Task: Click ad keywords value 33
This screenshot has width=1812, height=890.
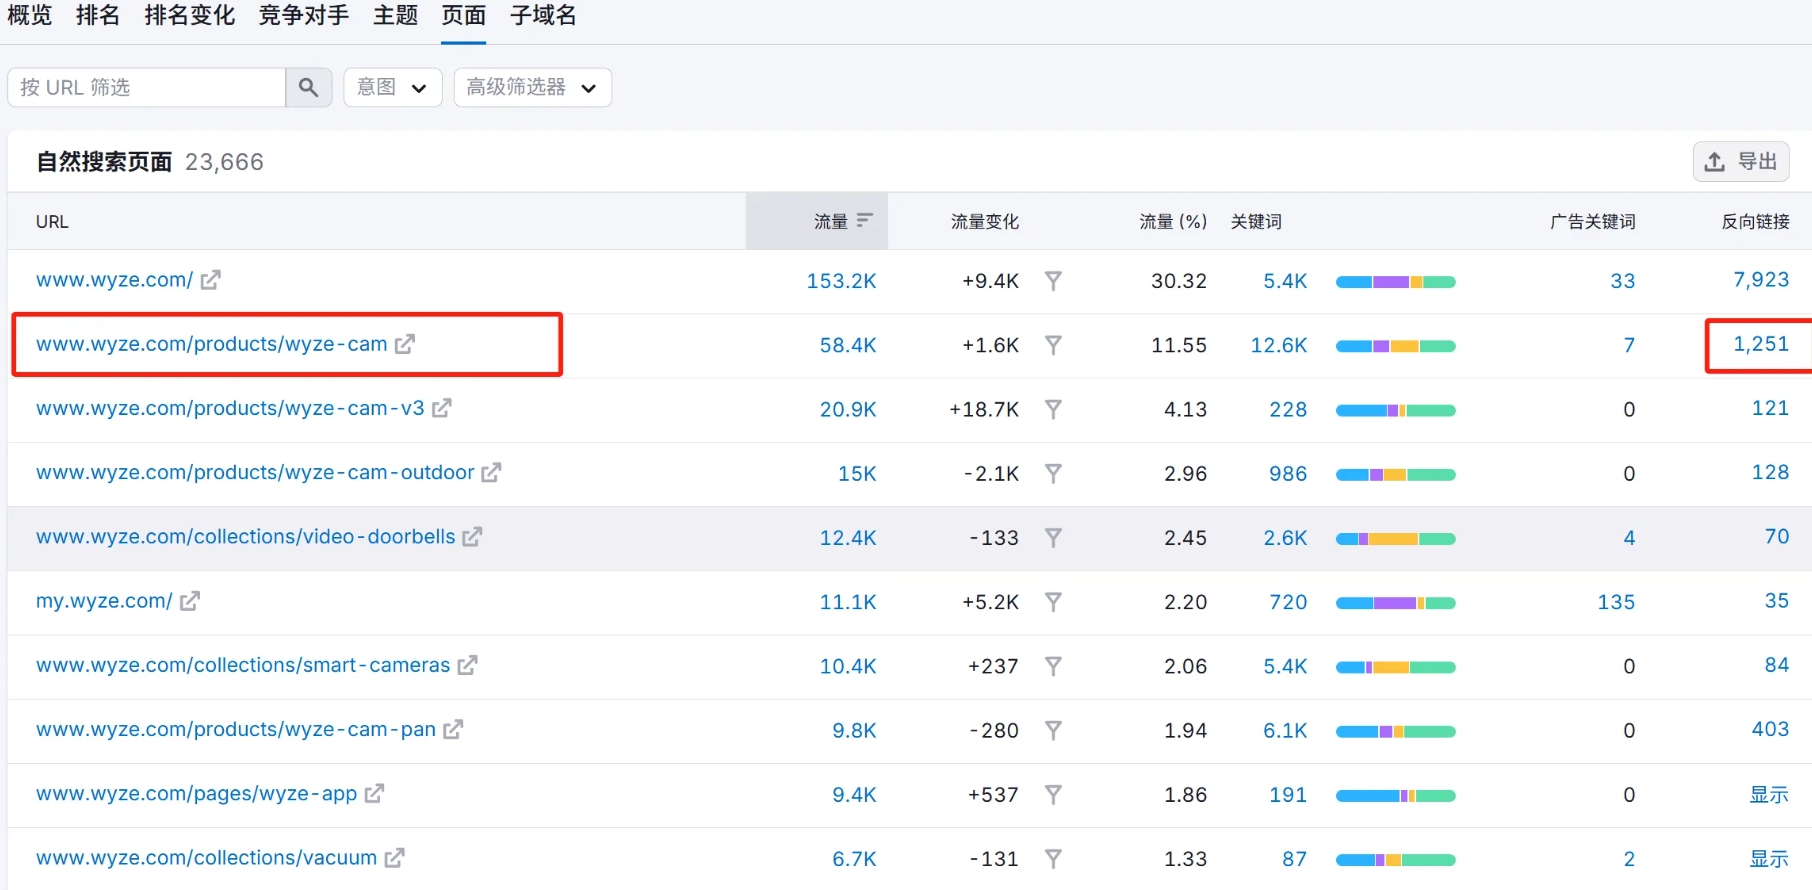Action: [1623, 281]
